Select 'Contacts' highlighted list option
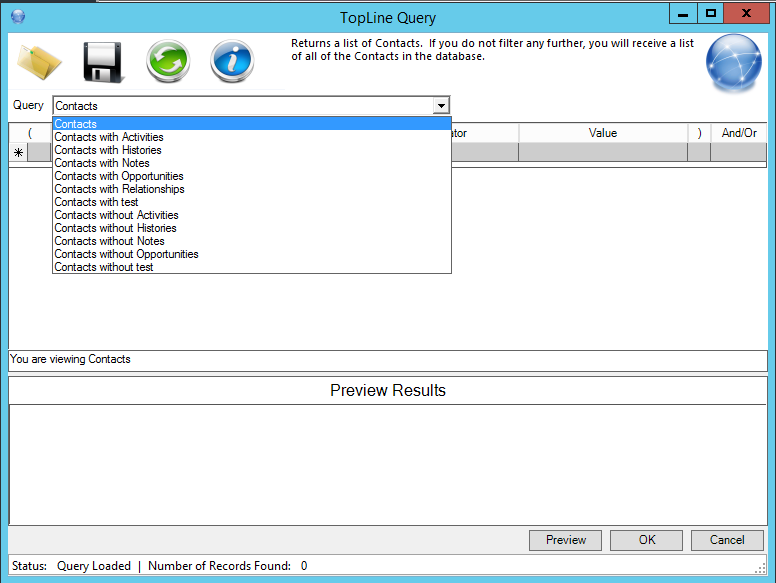Viewport: 776px width, 583px height. click(x=252, y=124)
